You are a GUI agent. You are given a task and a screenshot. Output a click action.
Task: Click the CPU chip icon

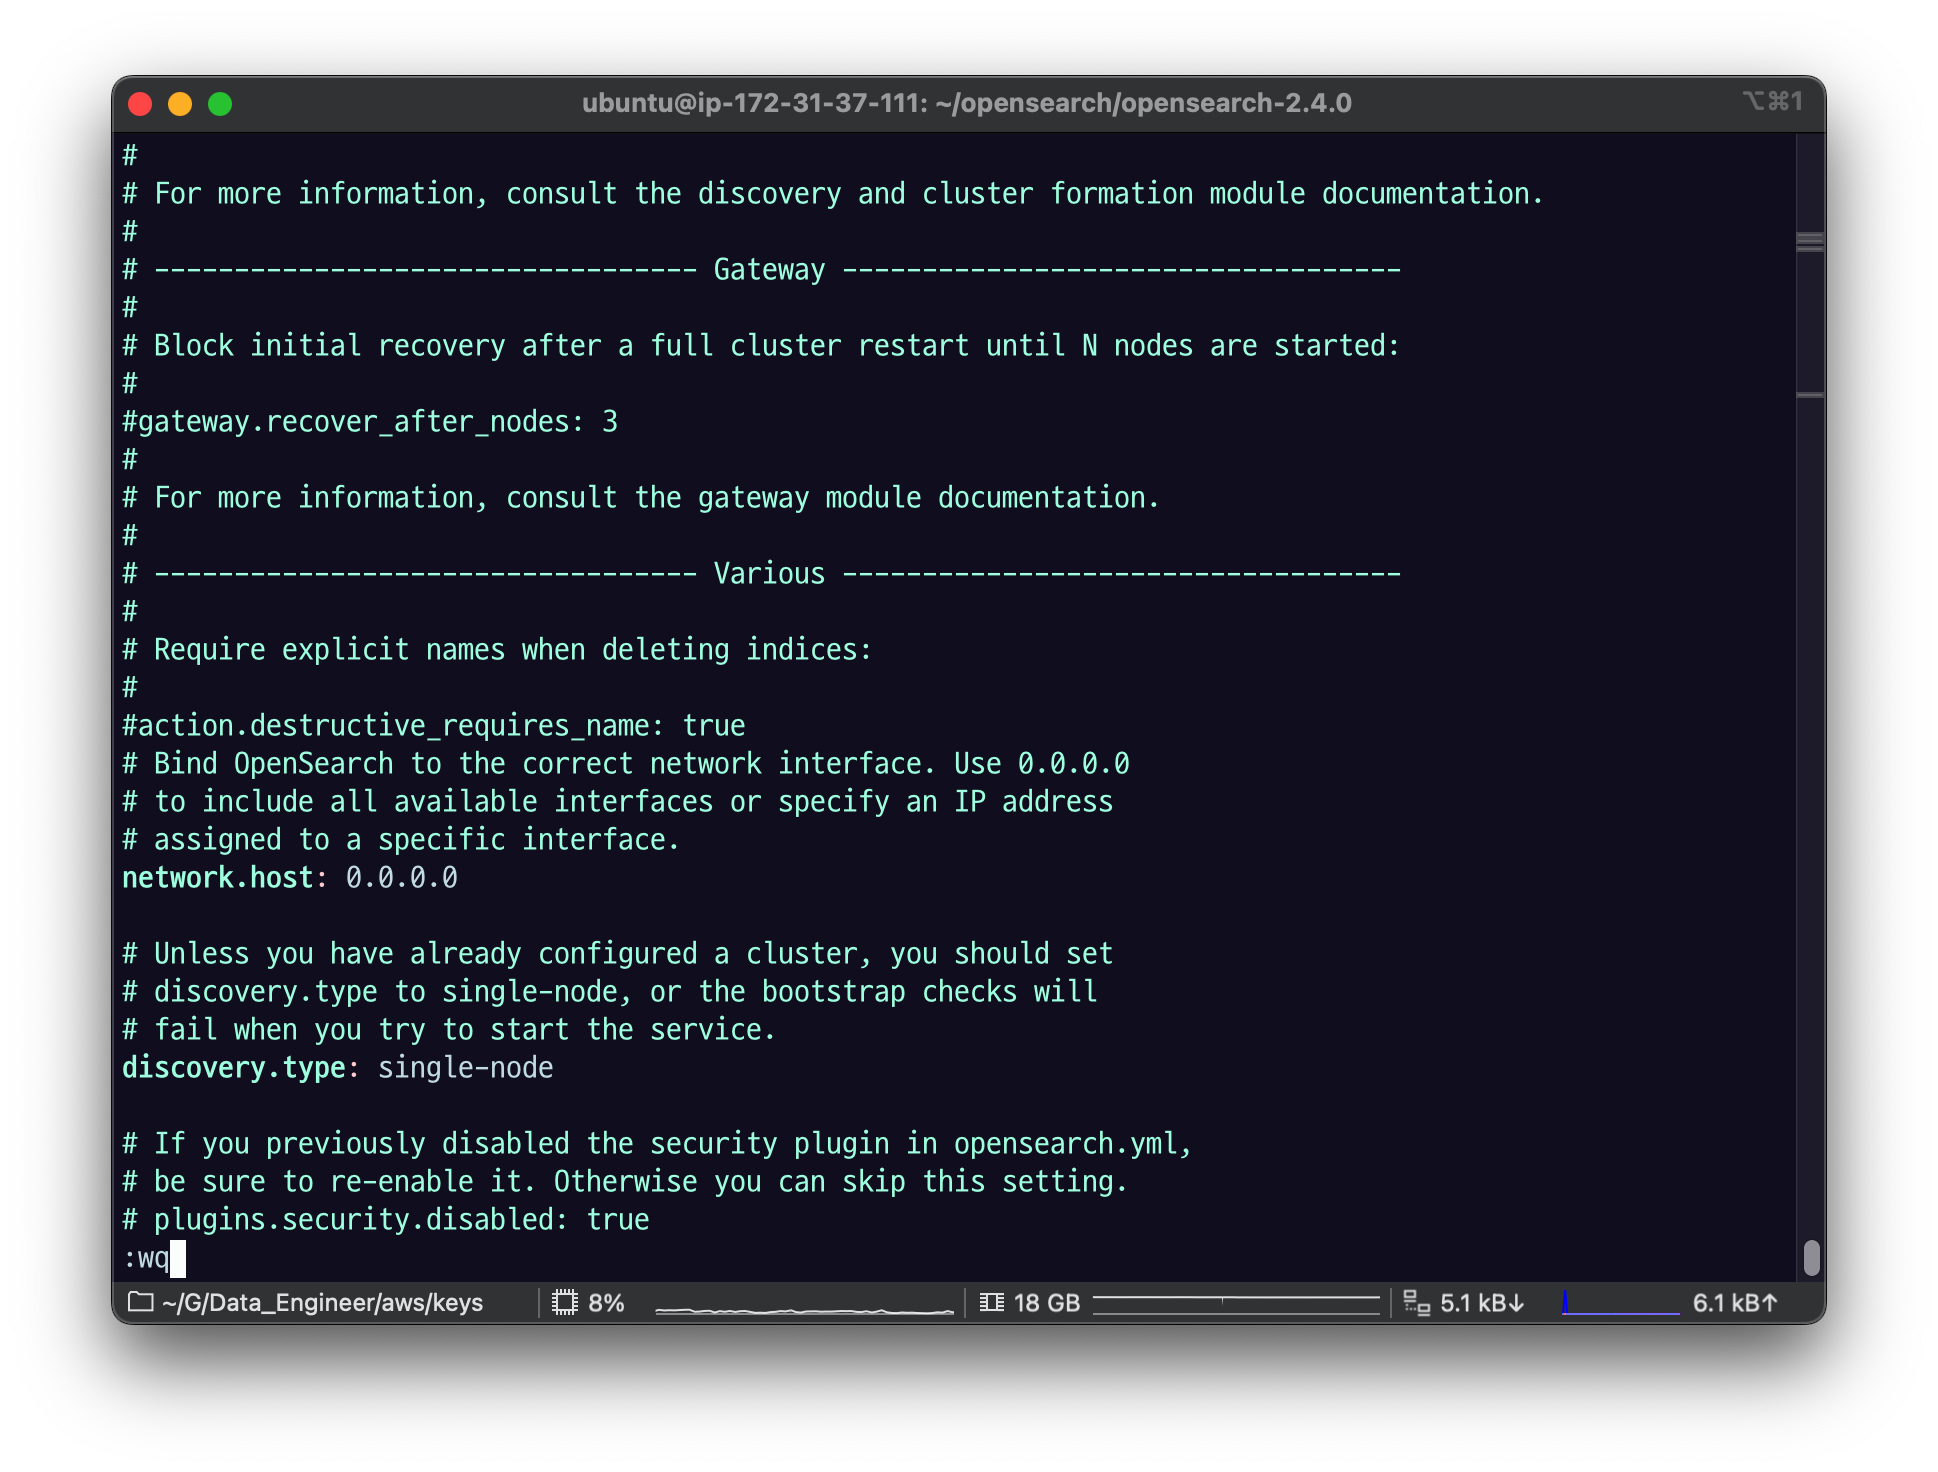(565, 1302)
